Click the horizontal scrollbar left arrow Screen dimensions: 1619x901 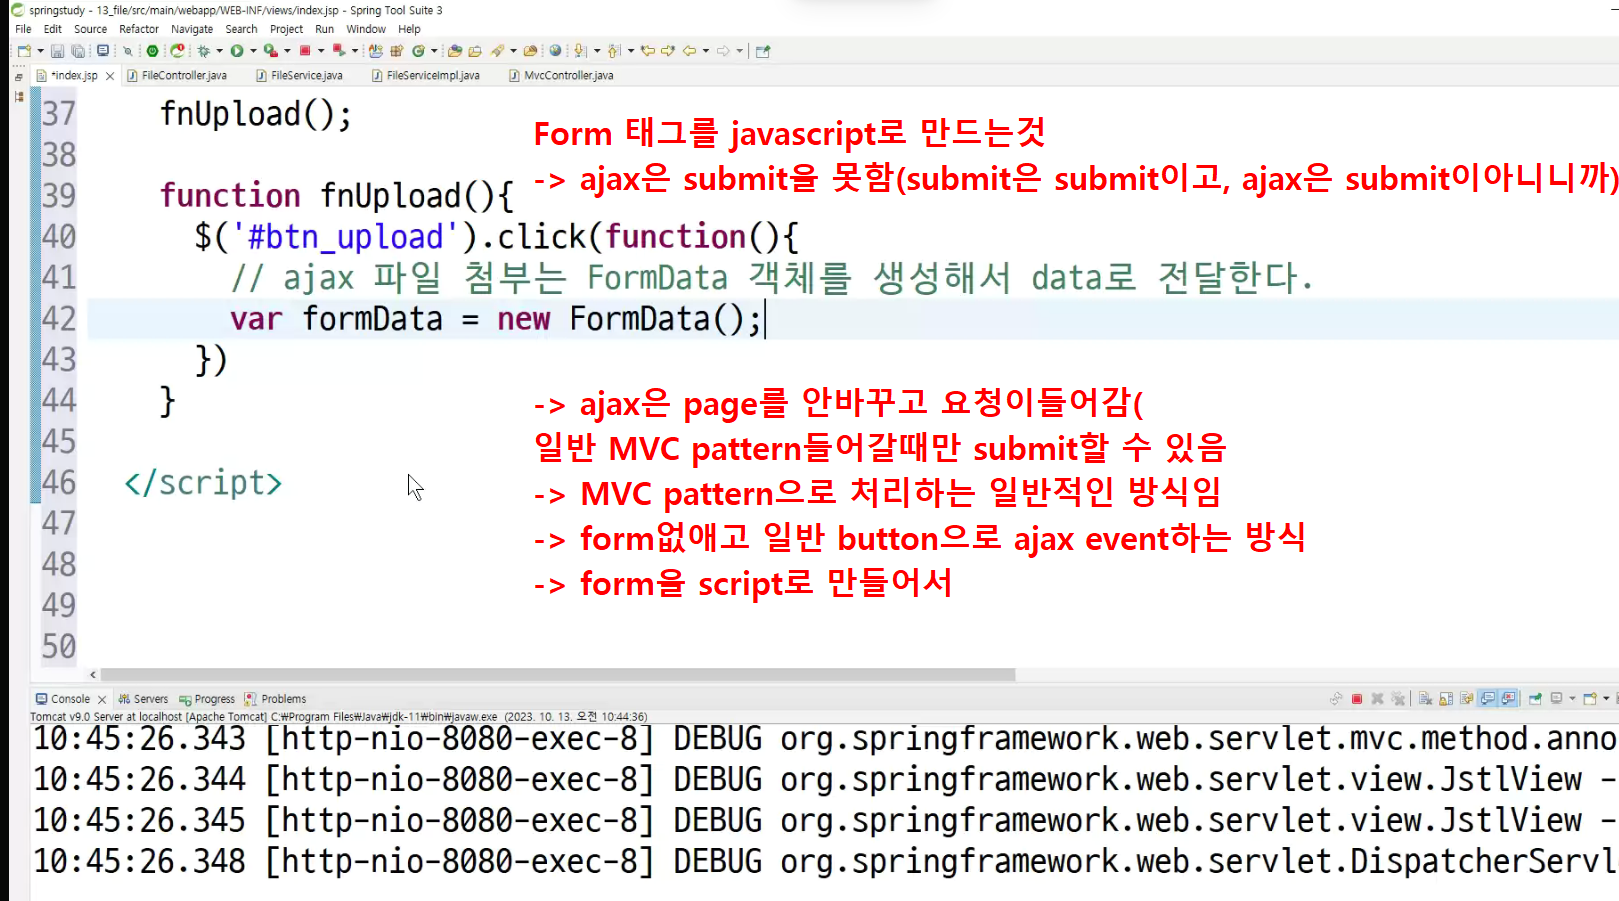click(93, 675)
